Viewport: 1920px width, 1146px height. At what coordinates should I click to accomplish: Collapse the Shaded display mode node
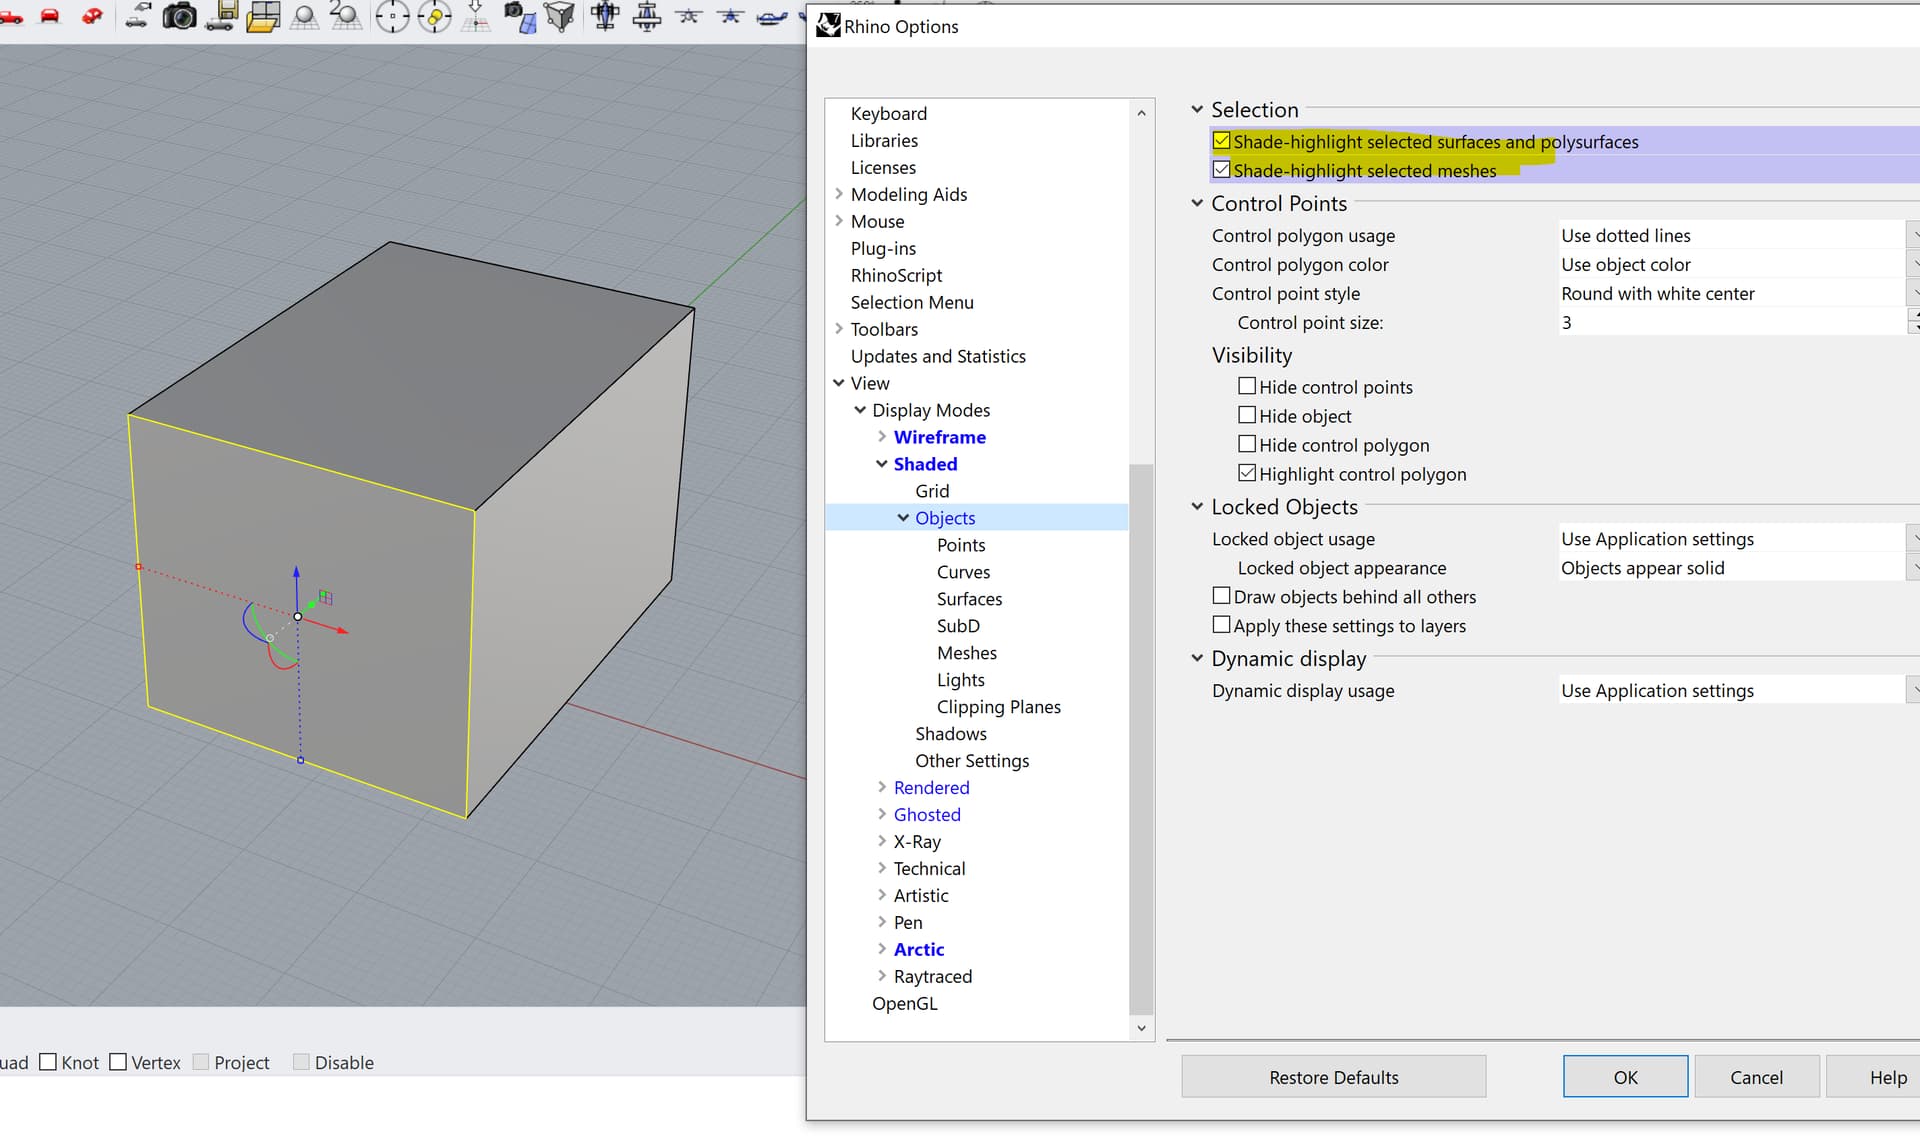point(882,464)
